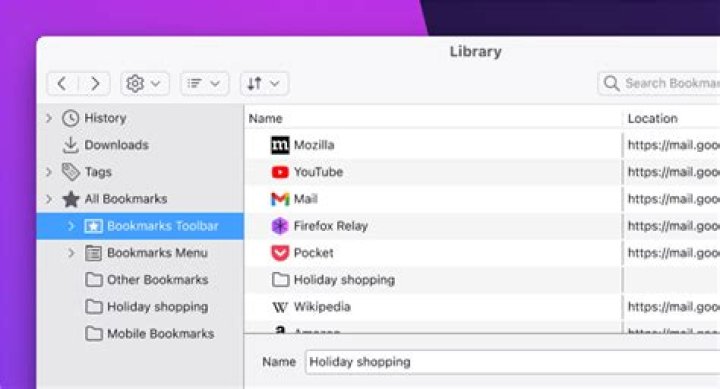Go forward with the right arrow button
The height and width of the screenshot is (389, 720).
pos(95,84)
